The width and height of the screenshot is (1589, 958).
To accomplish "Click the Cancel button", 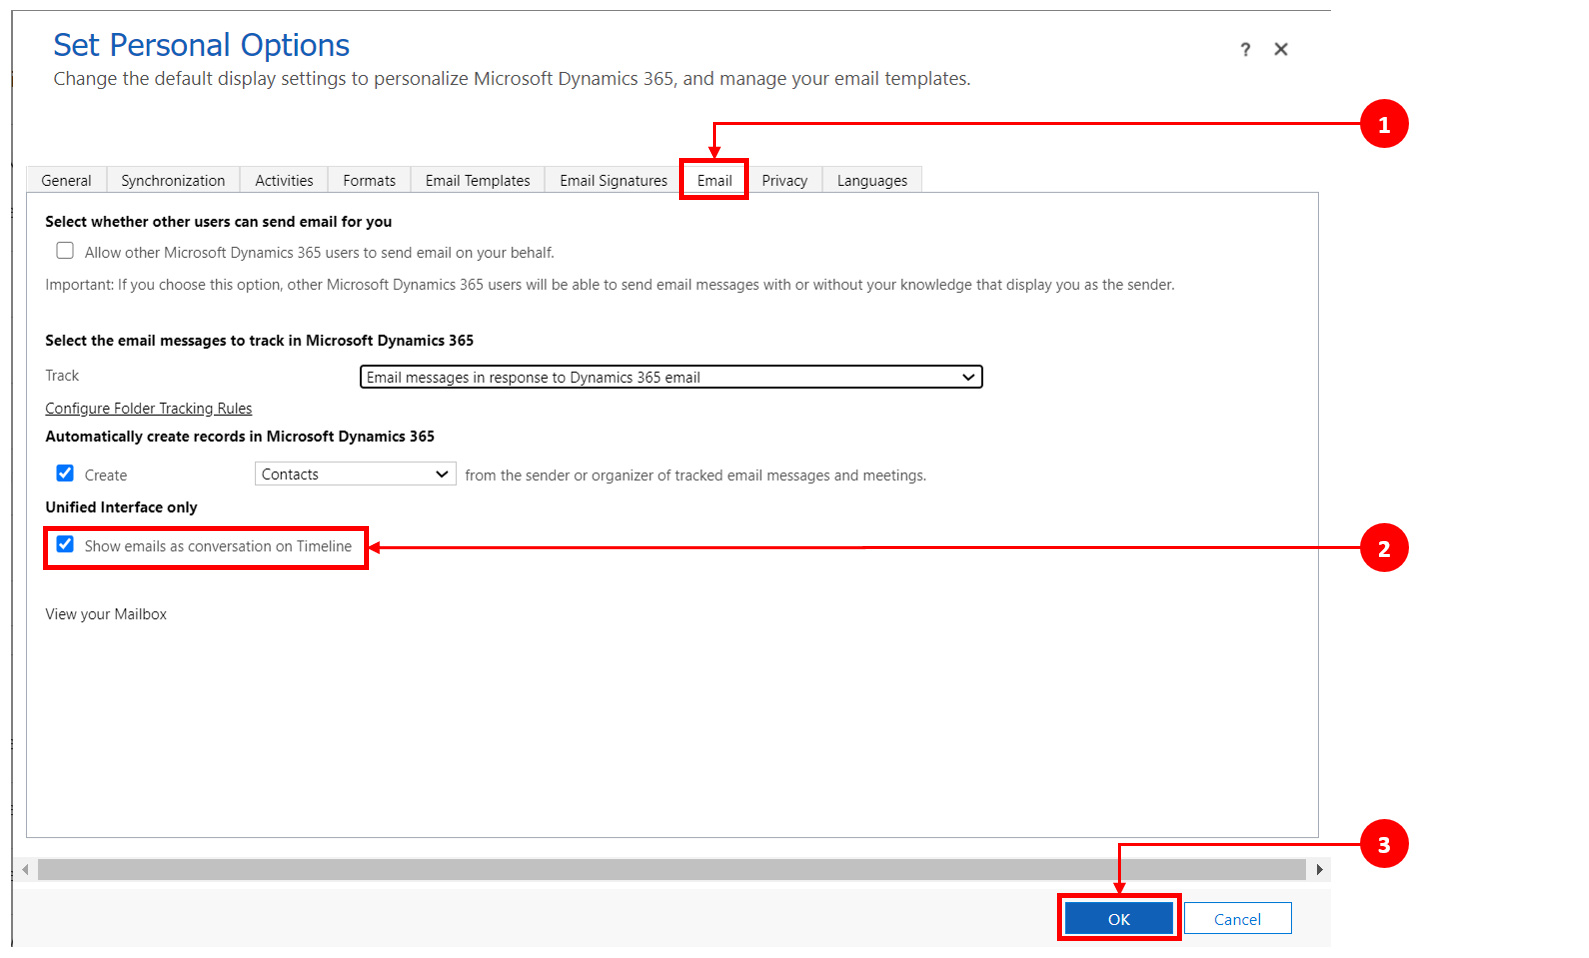I will coord(1237,918).
